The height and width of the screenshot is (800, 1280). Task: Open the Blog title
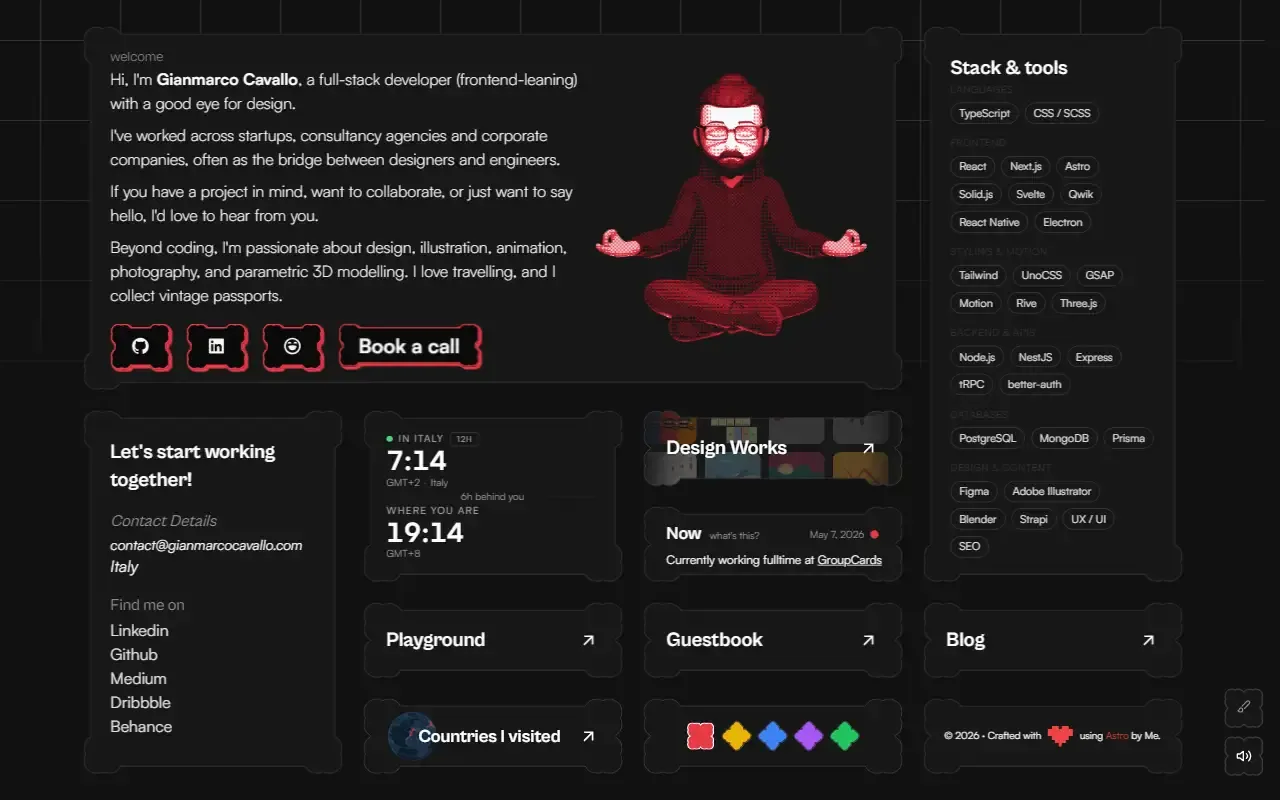coord(965,640)
